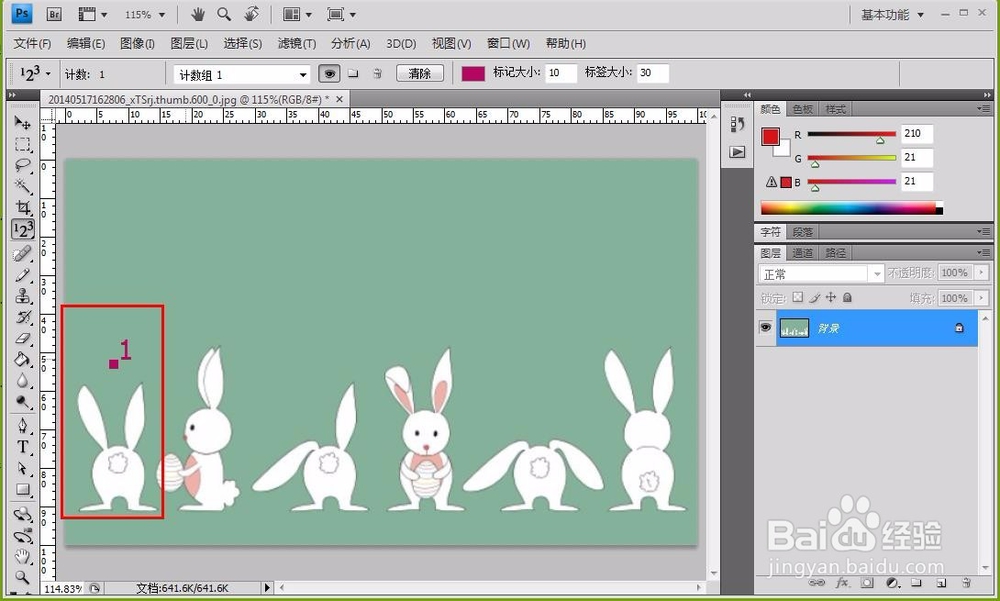Select the Magic Wand tool
This screenshot has height=601, width=1000.
(22, 186)
